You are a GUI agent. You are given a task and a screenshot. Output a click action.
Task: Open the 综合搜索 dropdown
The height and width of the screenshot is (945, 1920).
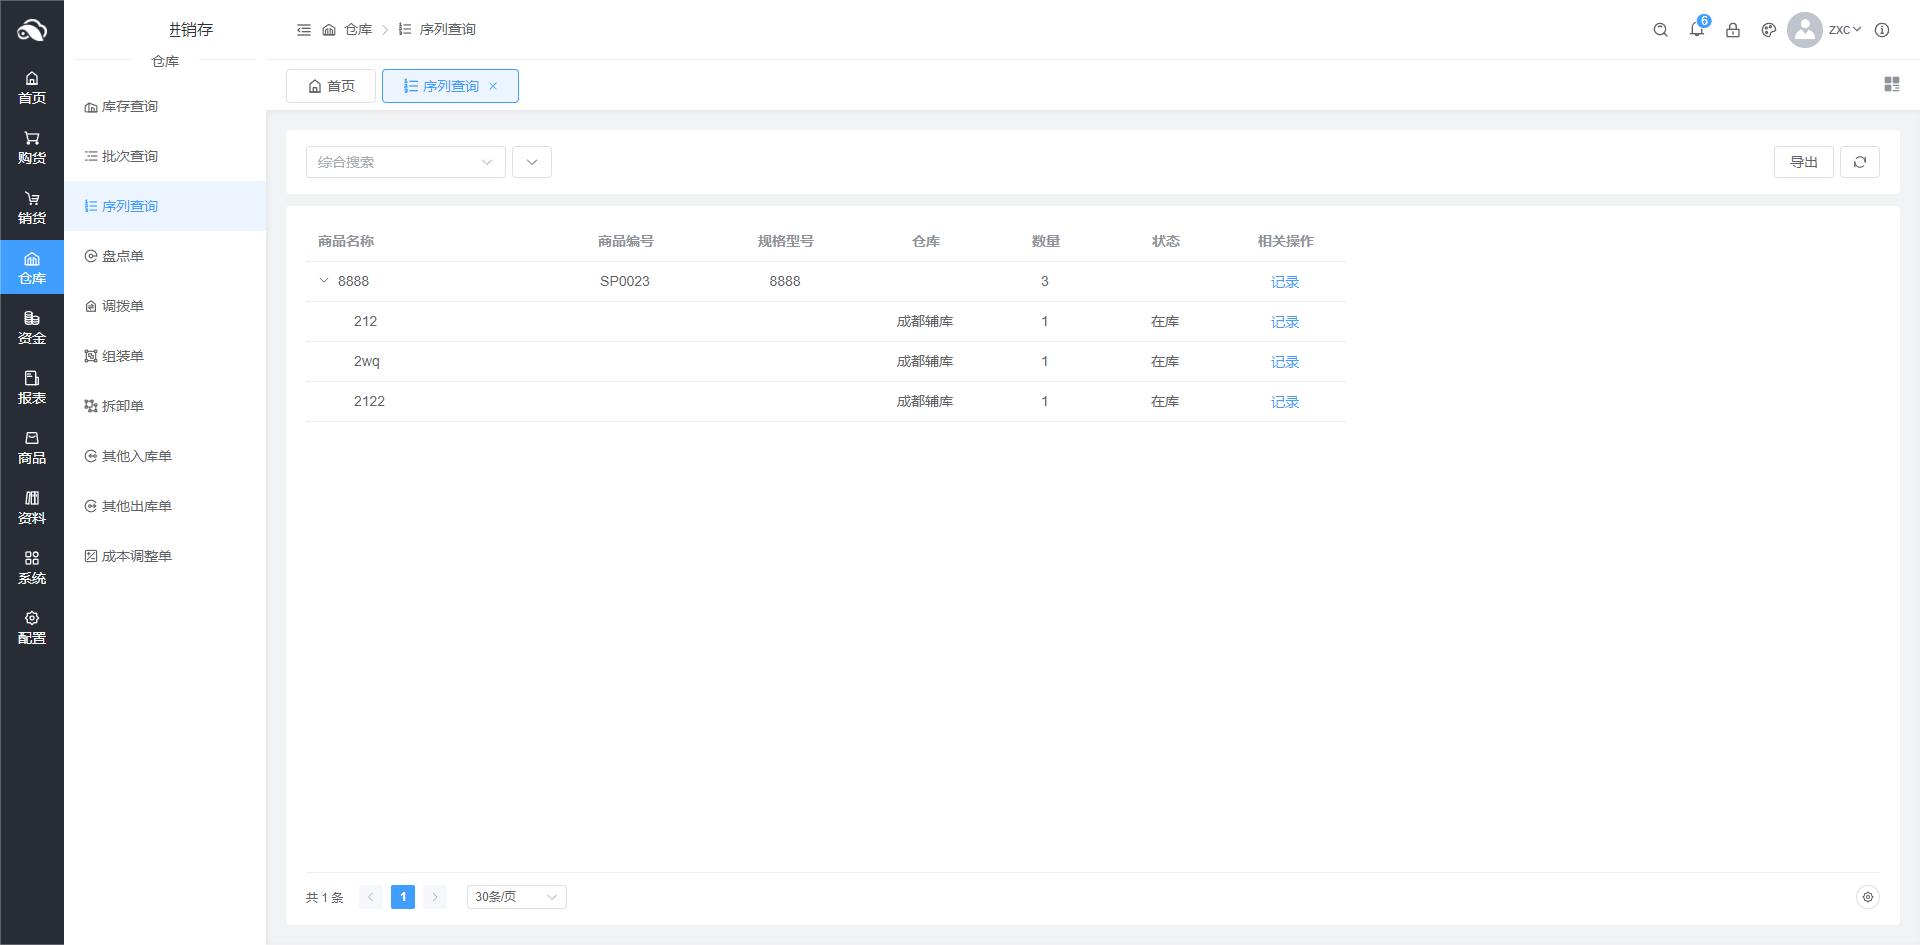click(x=405, y=162)
